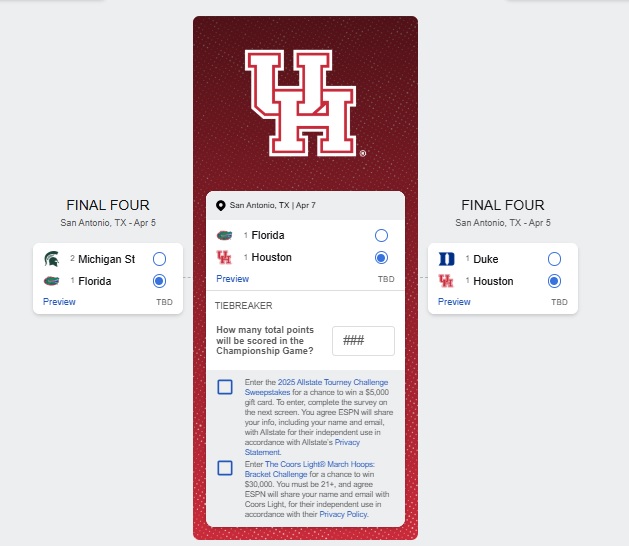Screen dimensions: 629x546
Task: Open Coors Light Privacy Policy link
Action: coord(343,514)
